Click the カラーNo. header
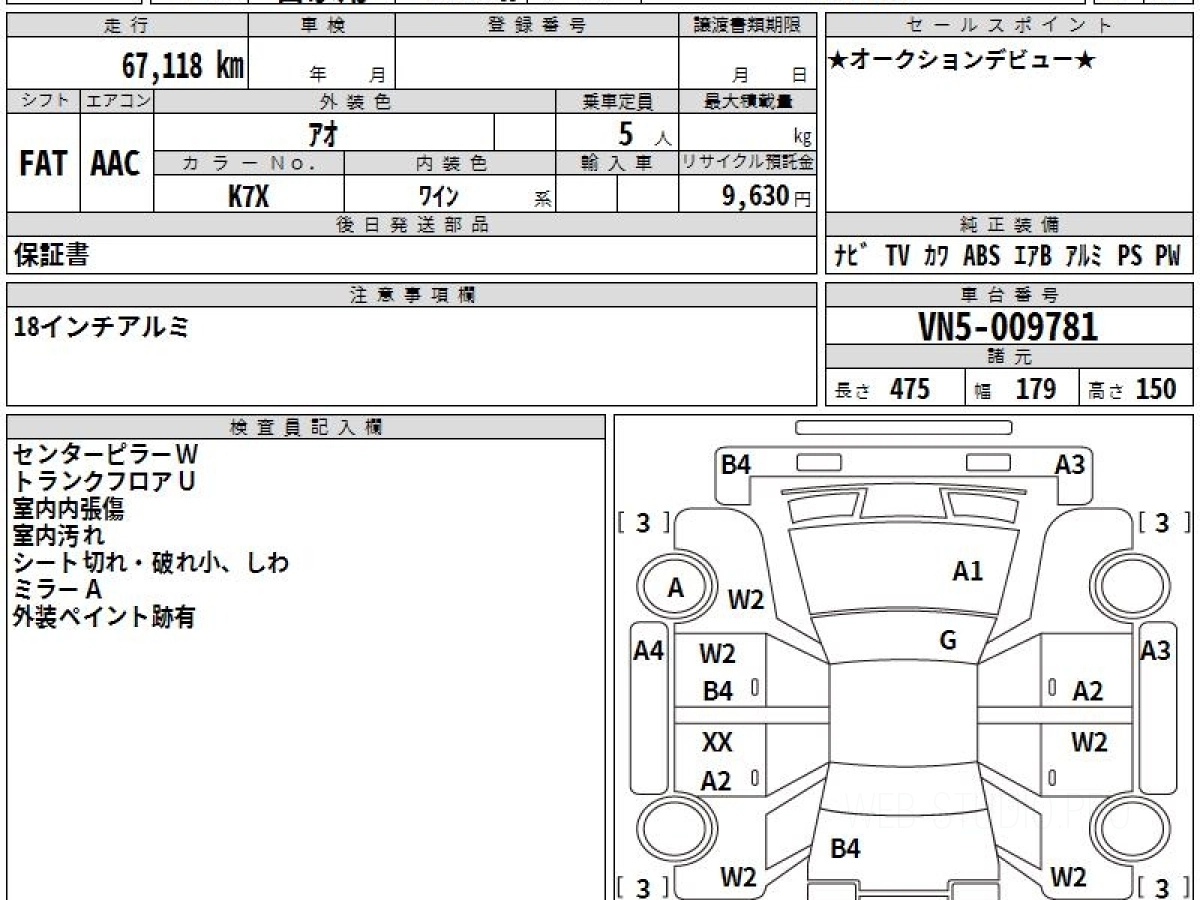The image size is (1200, 900). (249, 163)
